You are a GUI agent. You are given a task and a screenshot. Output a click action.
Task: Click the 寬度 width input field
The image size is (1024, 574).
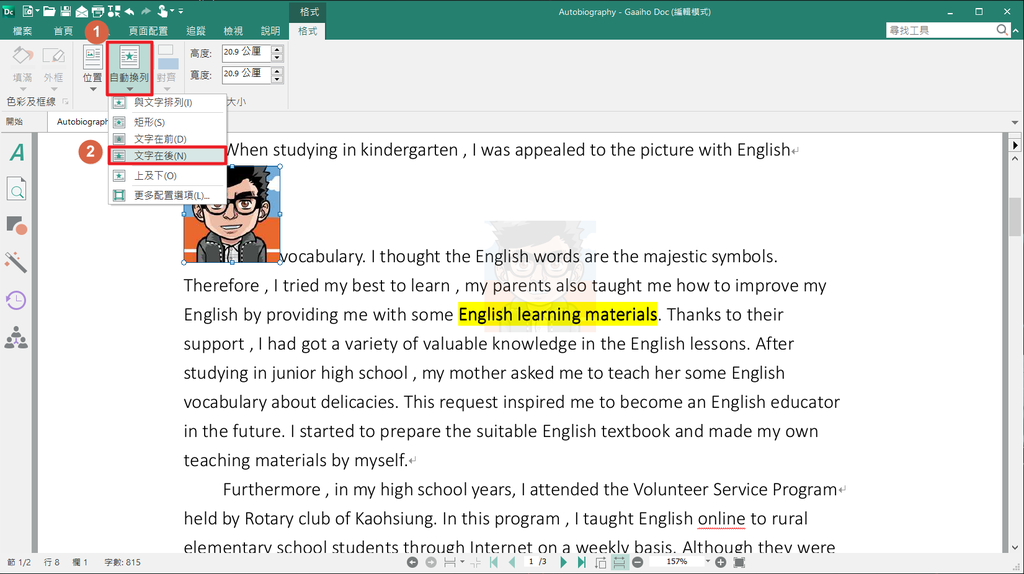(246, 74)
